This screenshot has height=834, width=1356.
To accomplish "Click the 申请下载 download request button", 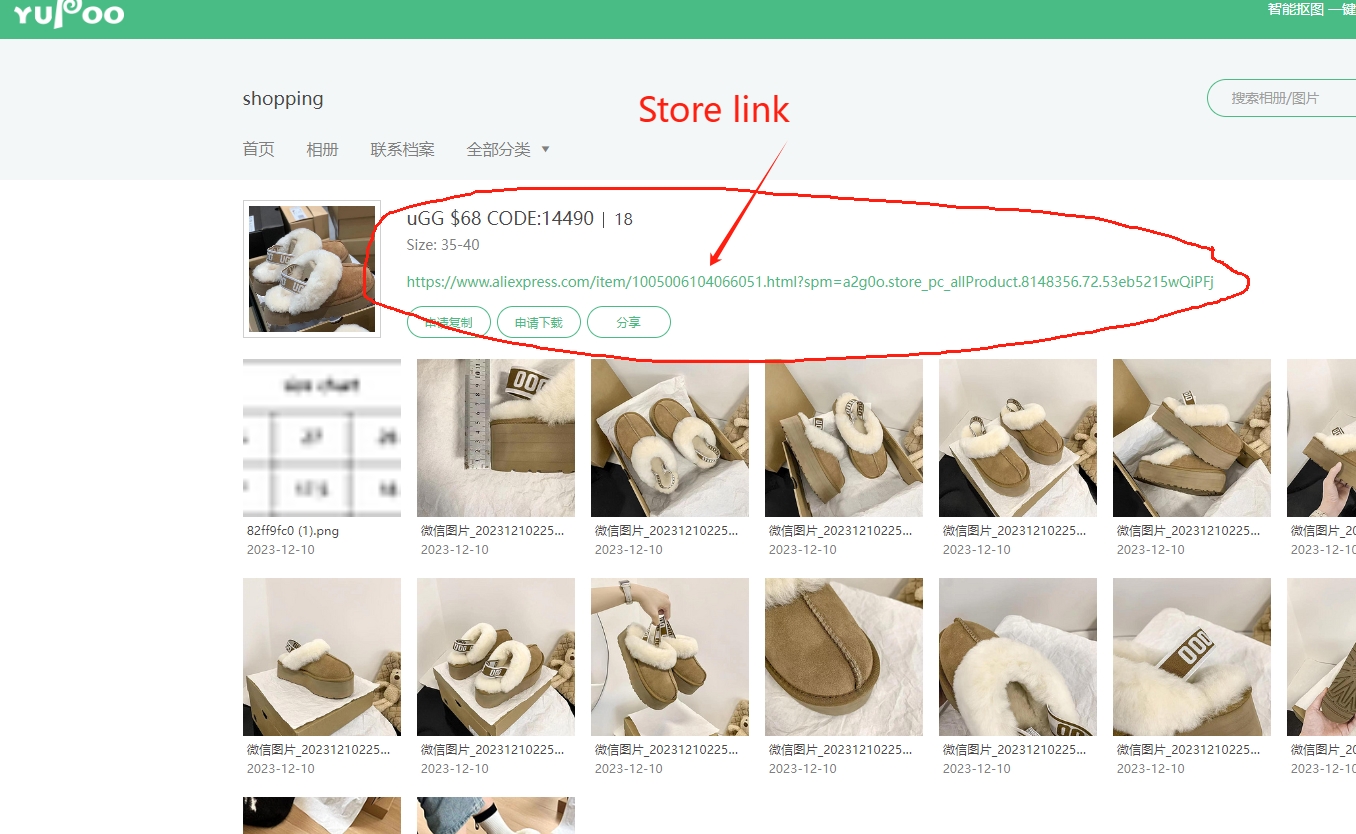I will coord(538,323).
